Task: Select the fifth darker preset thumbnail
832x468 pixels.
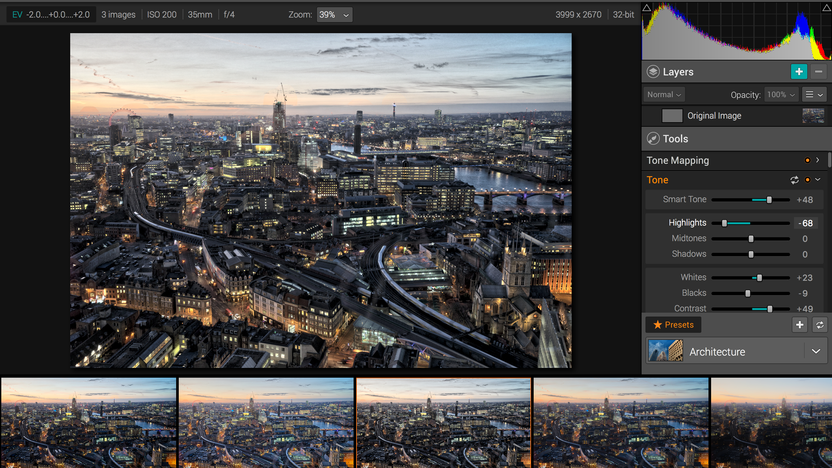Action: point(772,423)
